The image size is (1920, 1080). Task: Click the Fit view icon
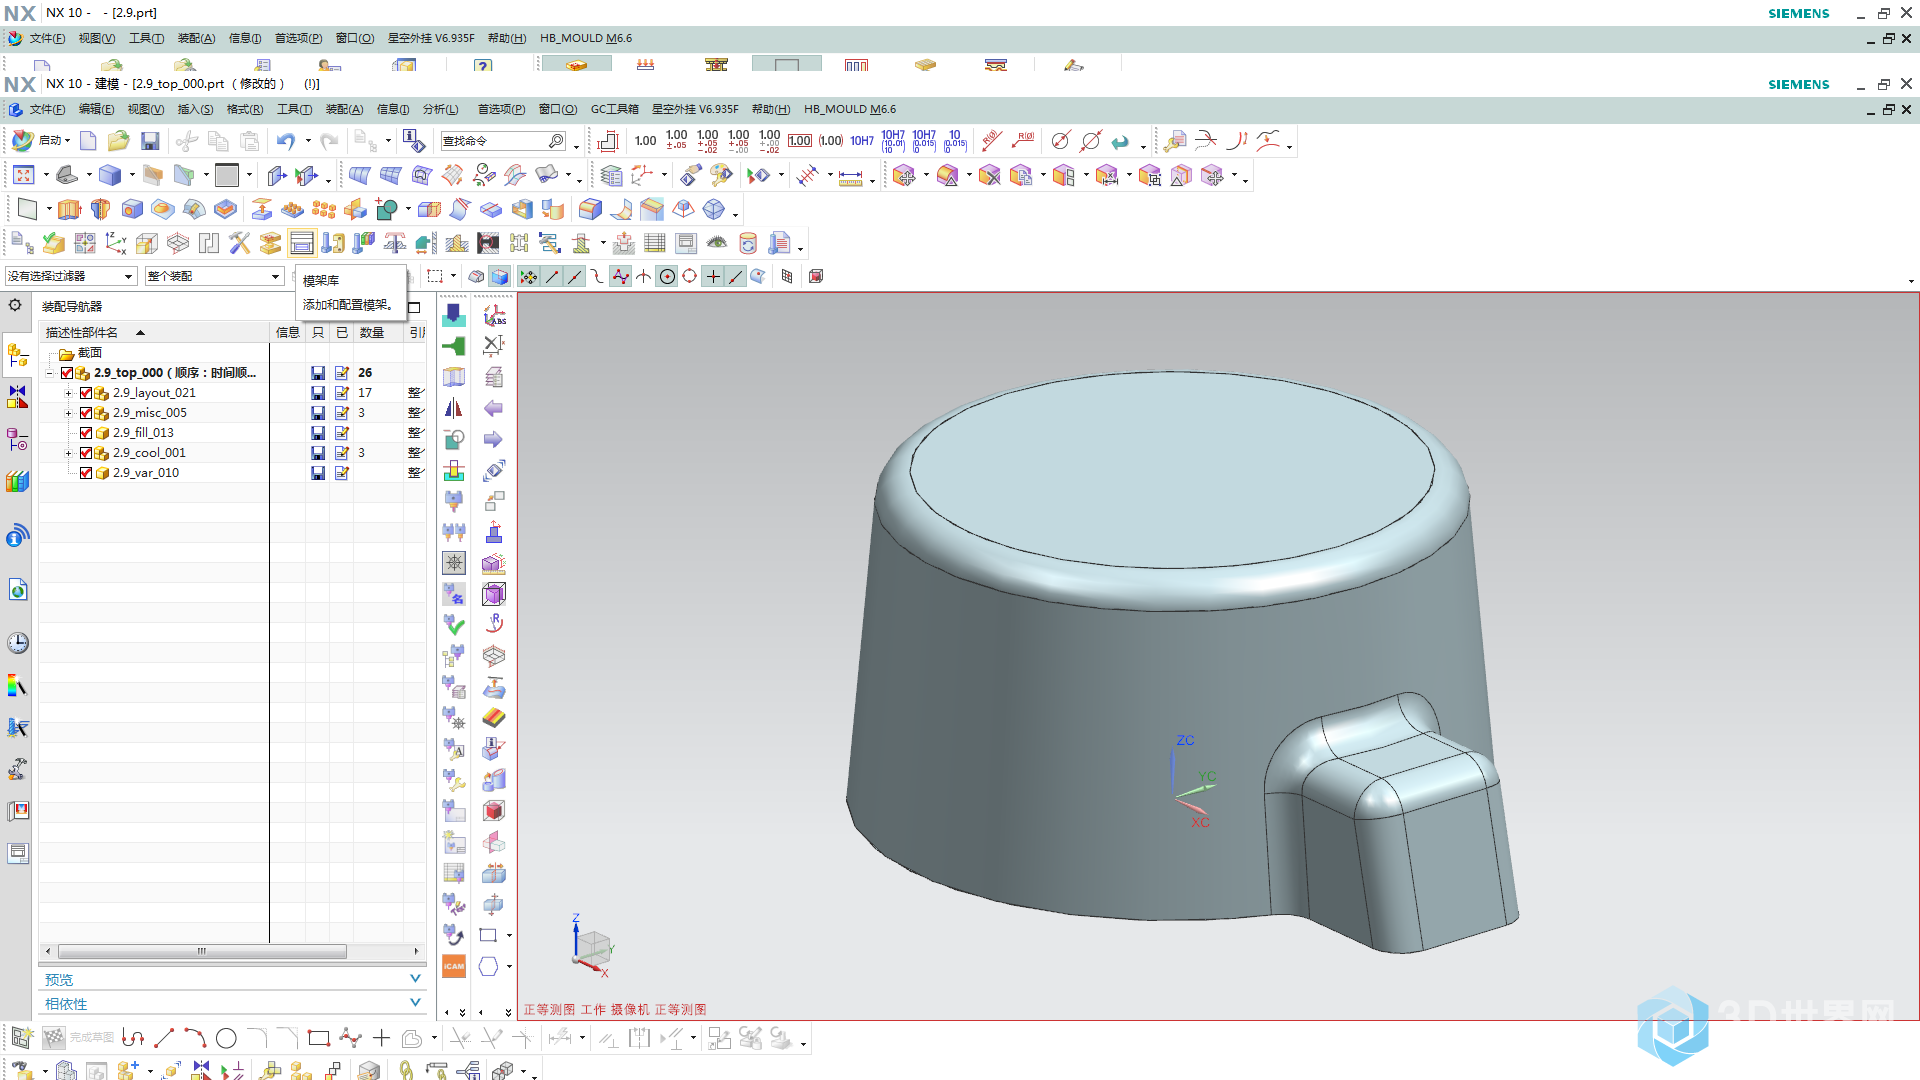pos(24,176)
